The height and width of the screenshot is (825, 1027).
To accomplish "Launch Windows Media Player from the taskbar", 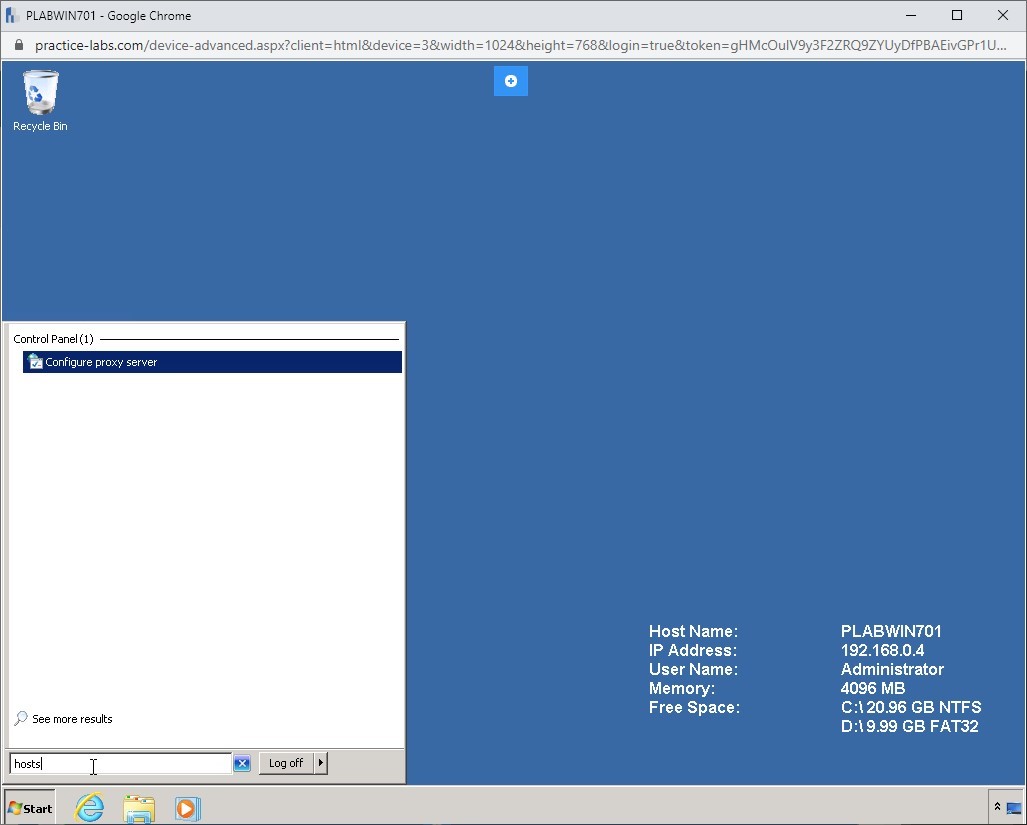I will 187,808.
